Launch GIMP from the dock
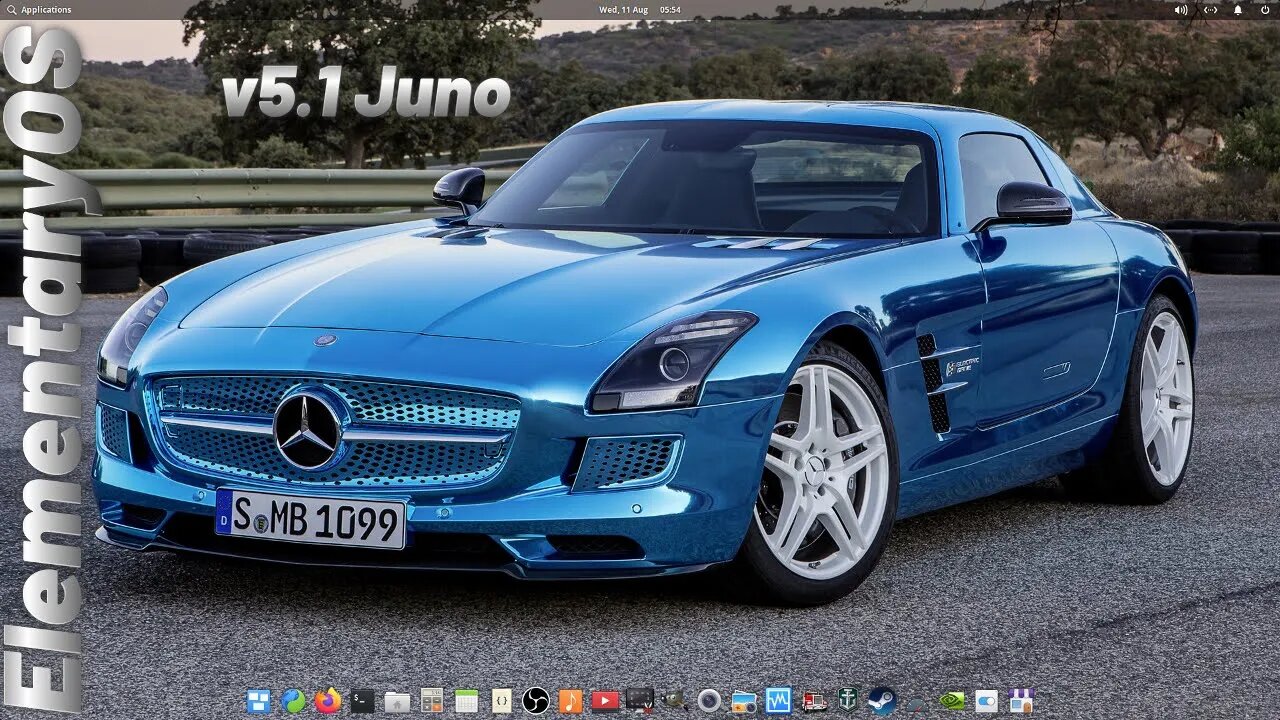Viewport: 1280px width, 720px height. click(x=674, y=701)
